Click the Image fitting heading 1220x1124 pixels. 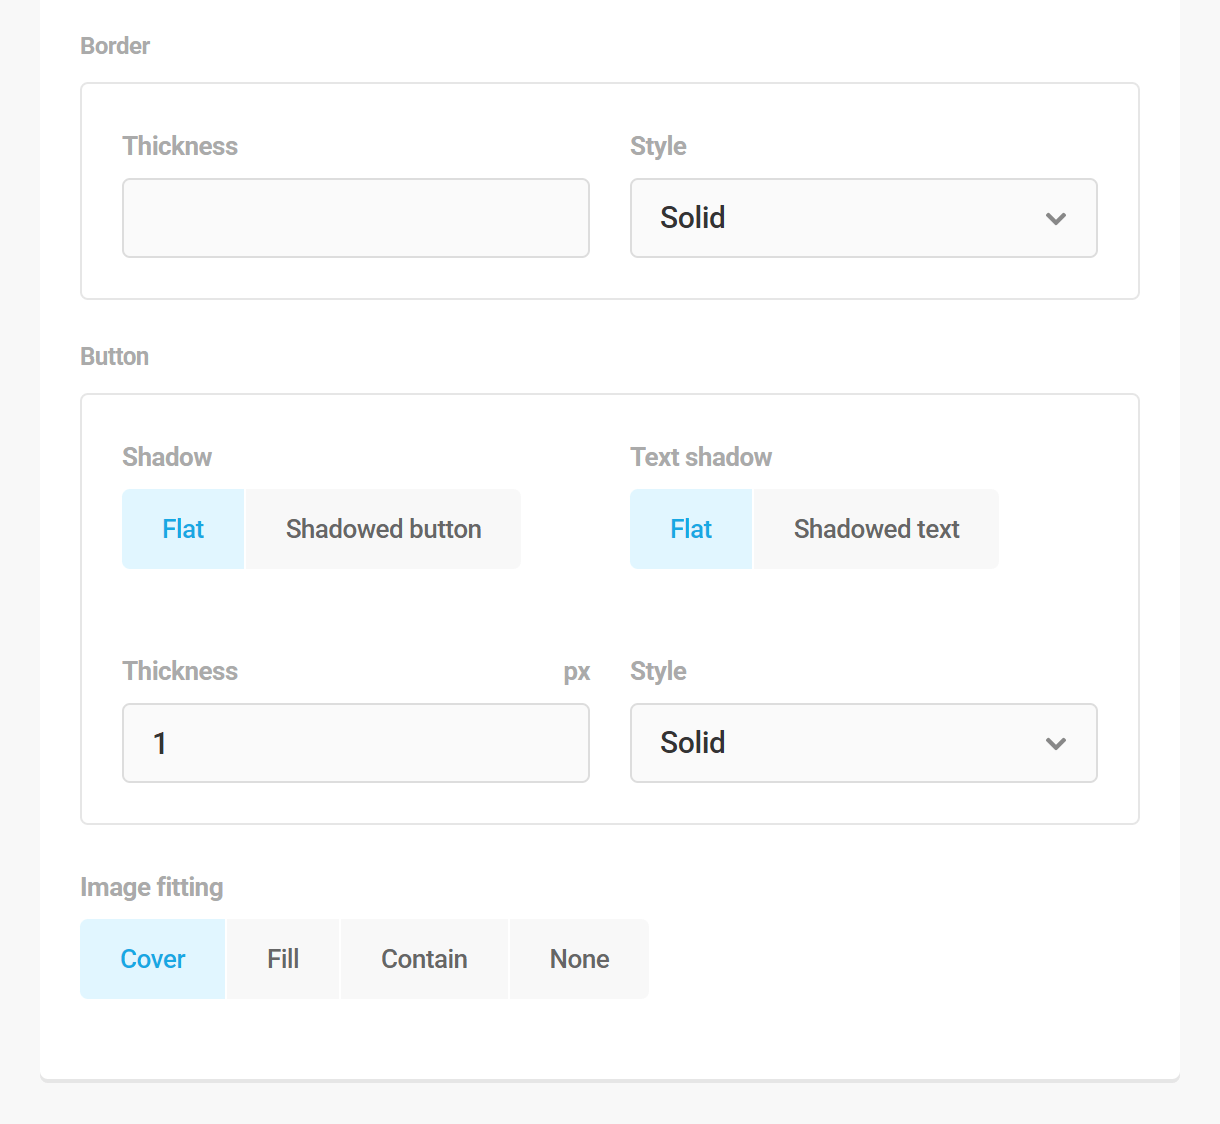[x=151, y=887]
